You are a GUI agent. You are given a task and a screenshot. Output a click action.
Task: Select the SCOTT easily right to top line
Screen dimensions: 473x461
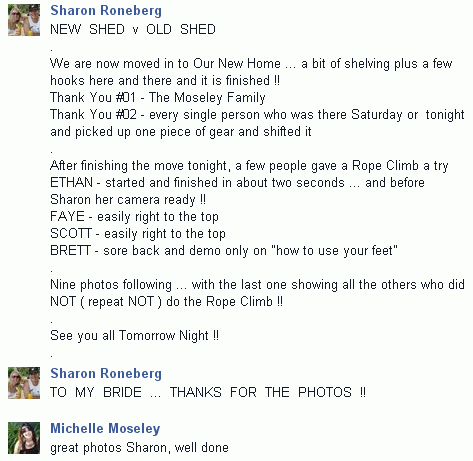(x=138, y=234)
